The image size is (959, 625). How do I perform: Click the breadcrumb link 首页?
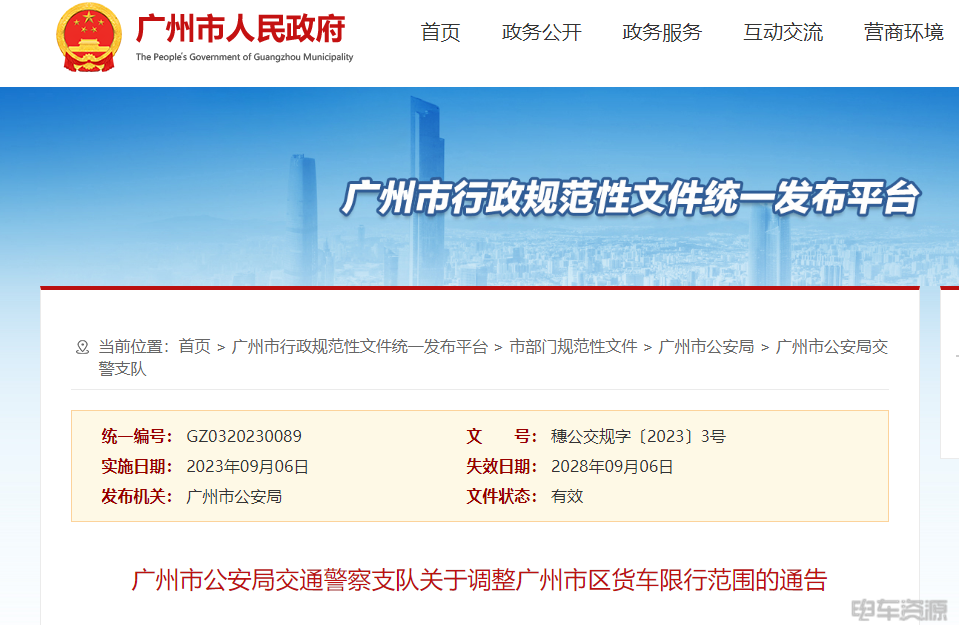coord(194,347)
